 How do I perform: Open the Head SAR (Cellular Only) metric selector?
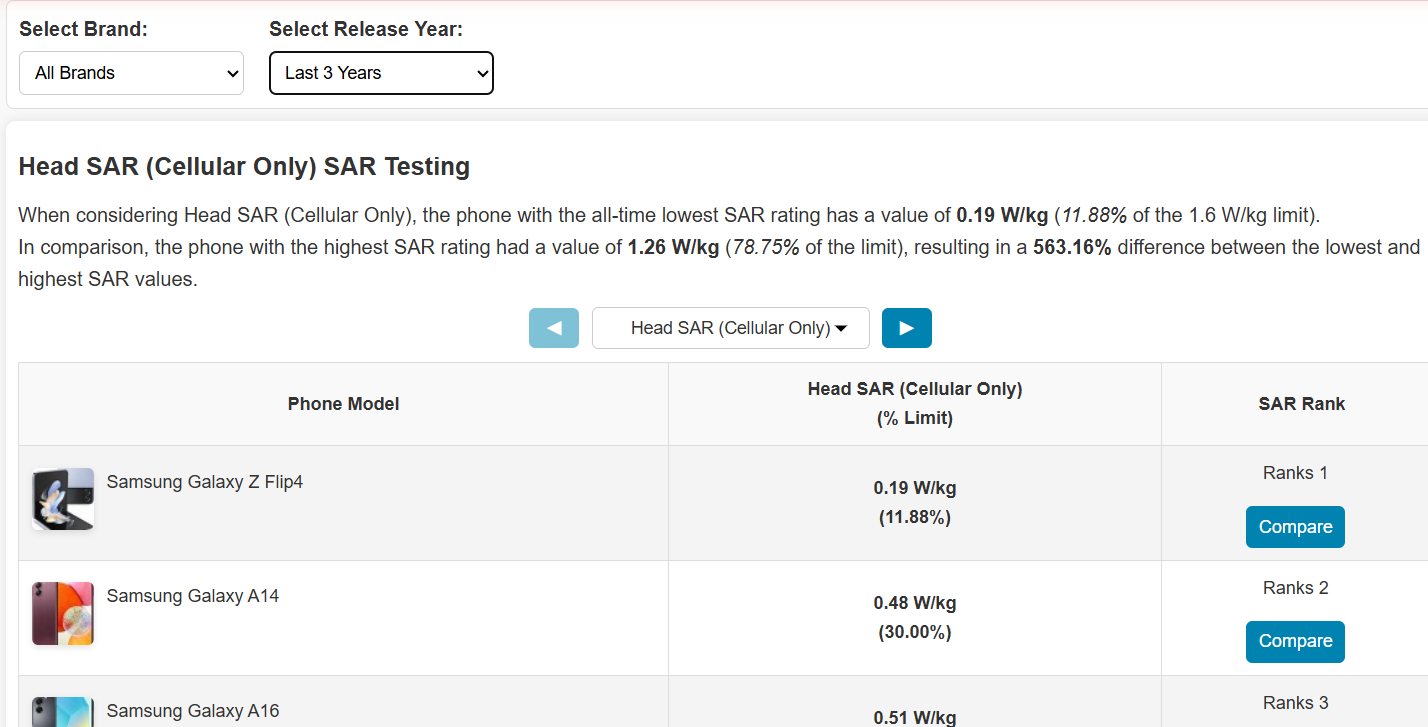730,327
